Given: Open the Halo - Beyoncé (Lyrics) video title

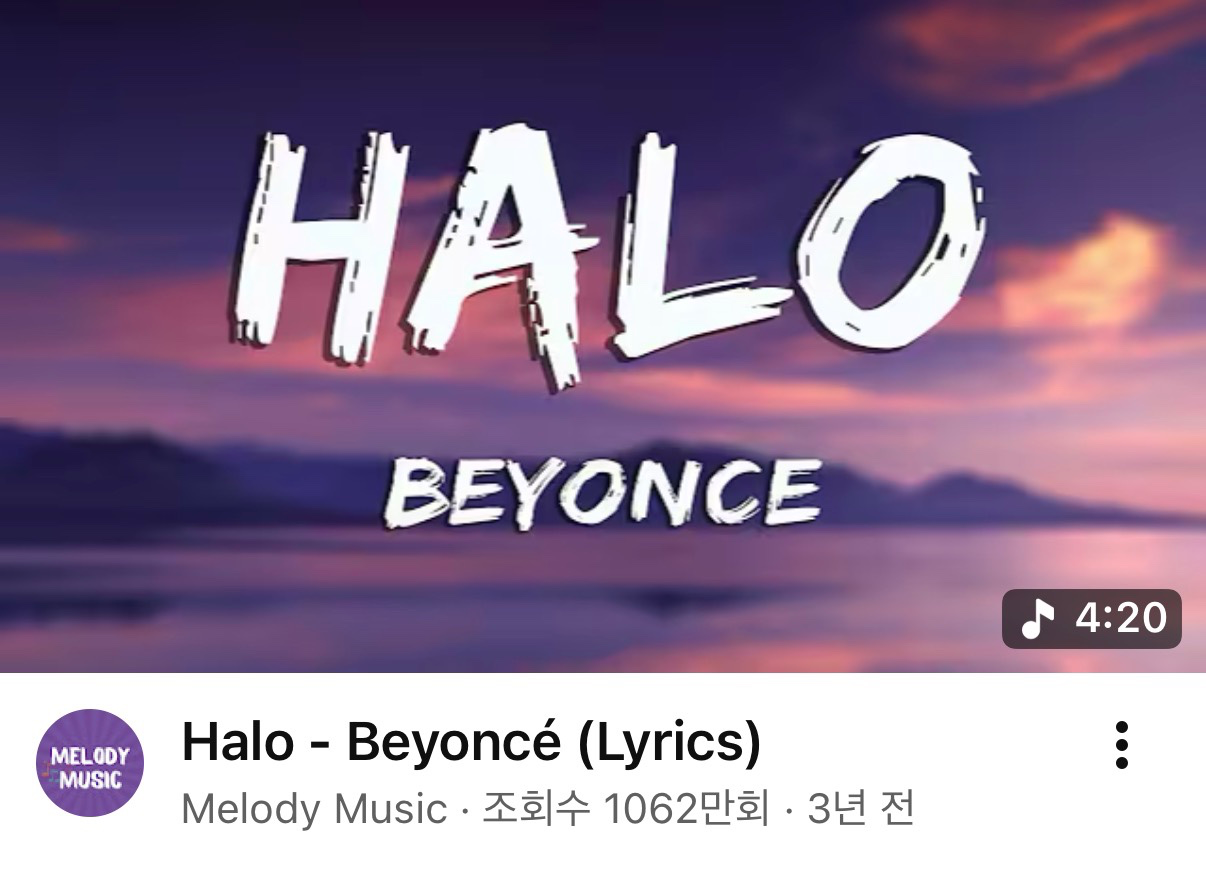Looking at the screenshot, I should pos(471,743).
